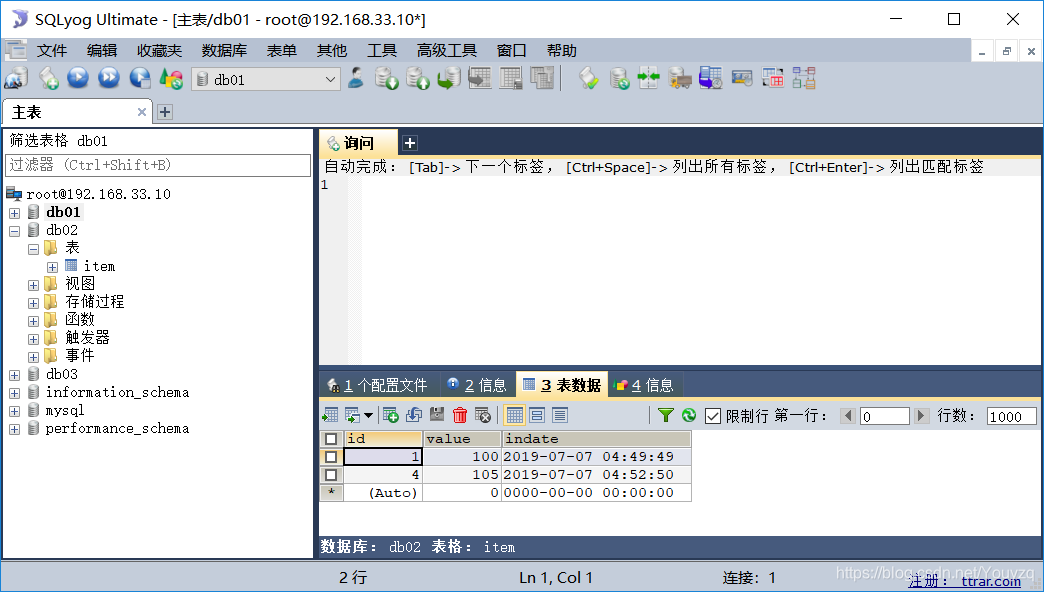
Task: Open the user manager icon
Action: coord(356,79)
